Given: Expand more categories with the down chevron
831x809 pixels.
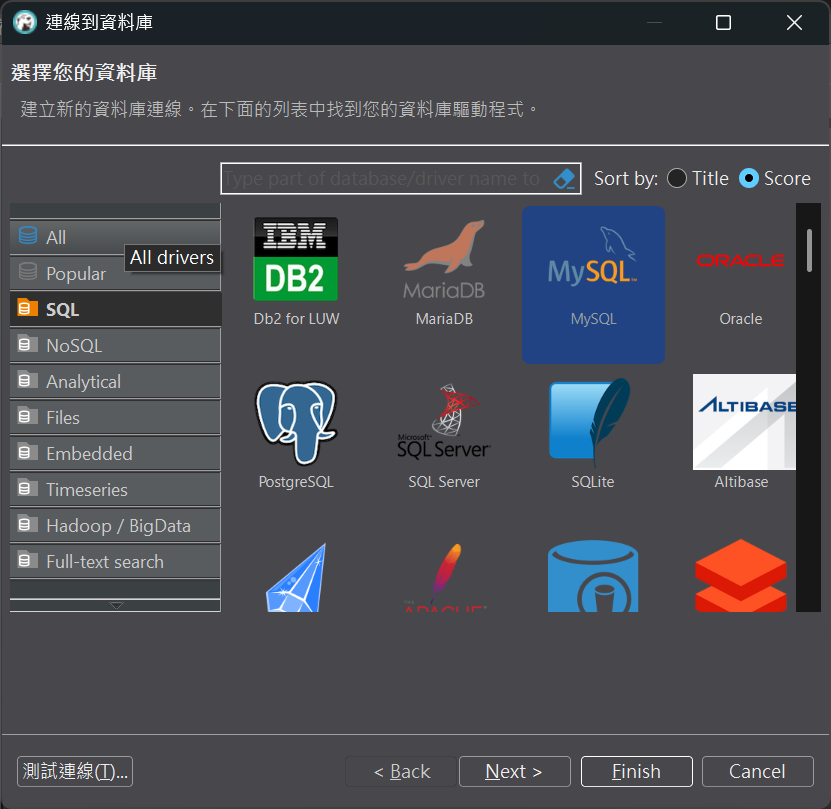Looking at the screenshot, I should click(x=116, y=605).
